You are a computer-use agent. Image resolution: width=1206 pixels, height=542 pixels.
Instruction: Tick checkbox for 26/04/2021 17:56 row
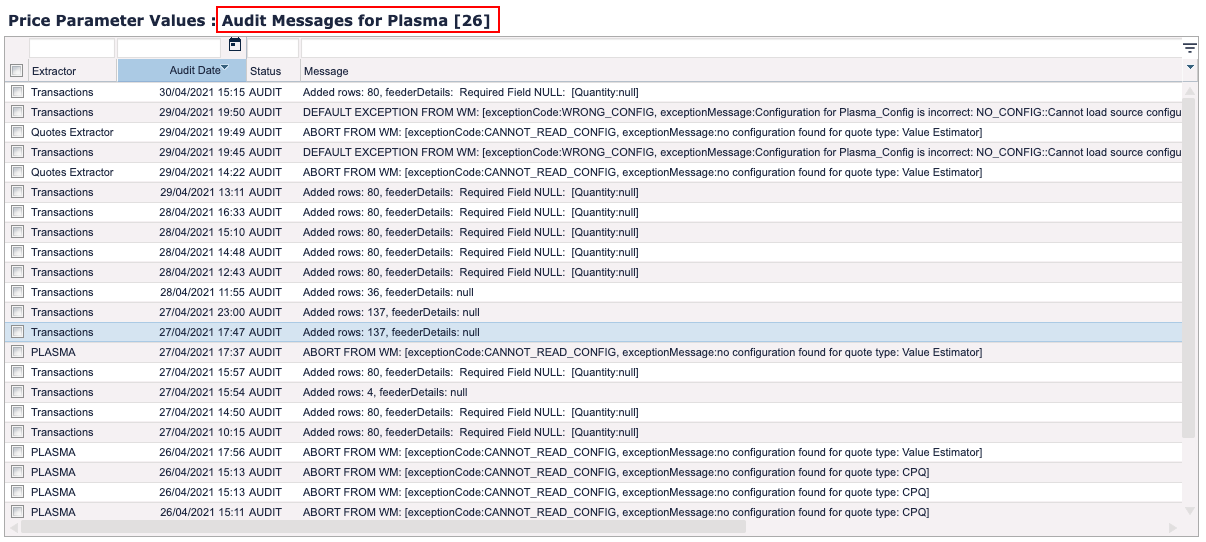pos(17,452)
